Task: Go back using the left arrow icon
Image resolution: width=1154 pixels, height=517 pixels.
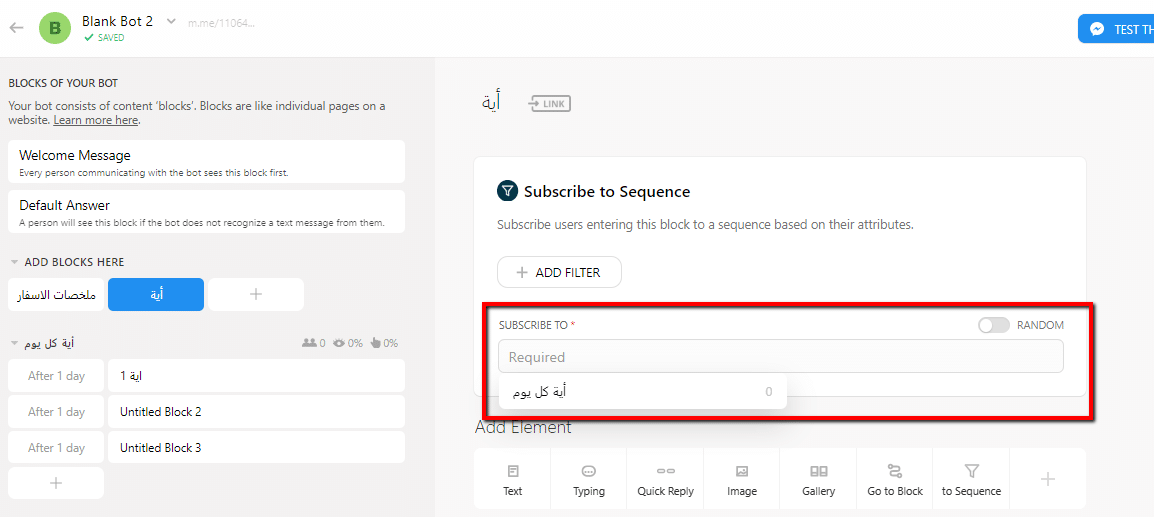Action: (16, 28)
